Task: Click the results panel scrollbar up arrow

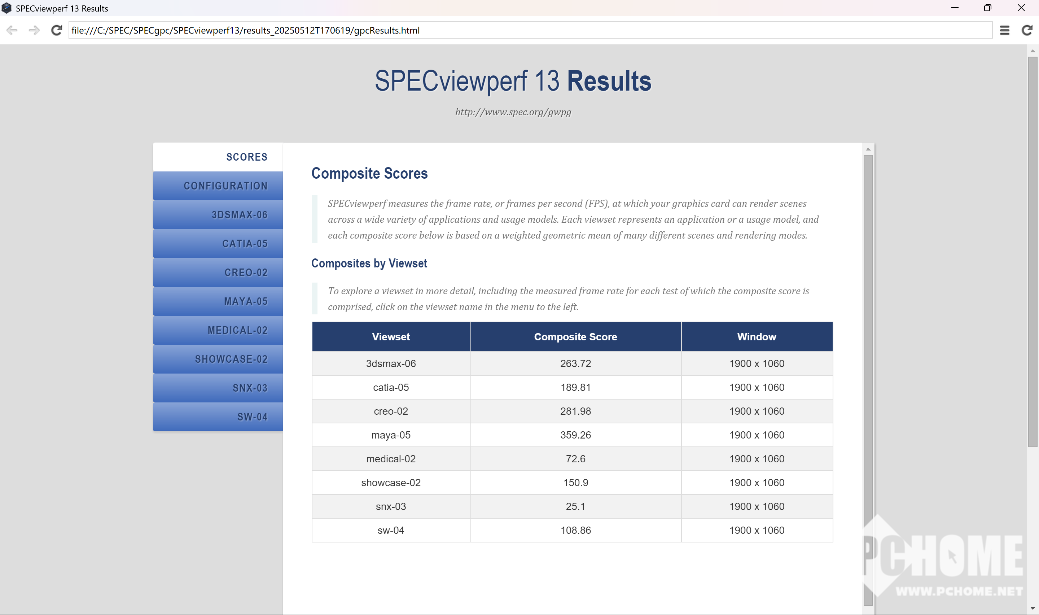Action: pos(869,149)
